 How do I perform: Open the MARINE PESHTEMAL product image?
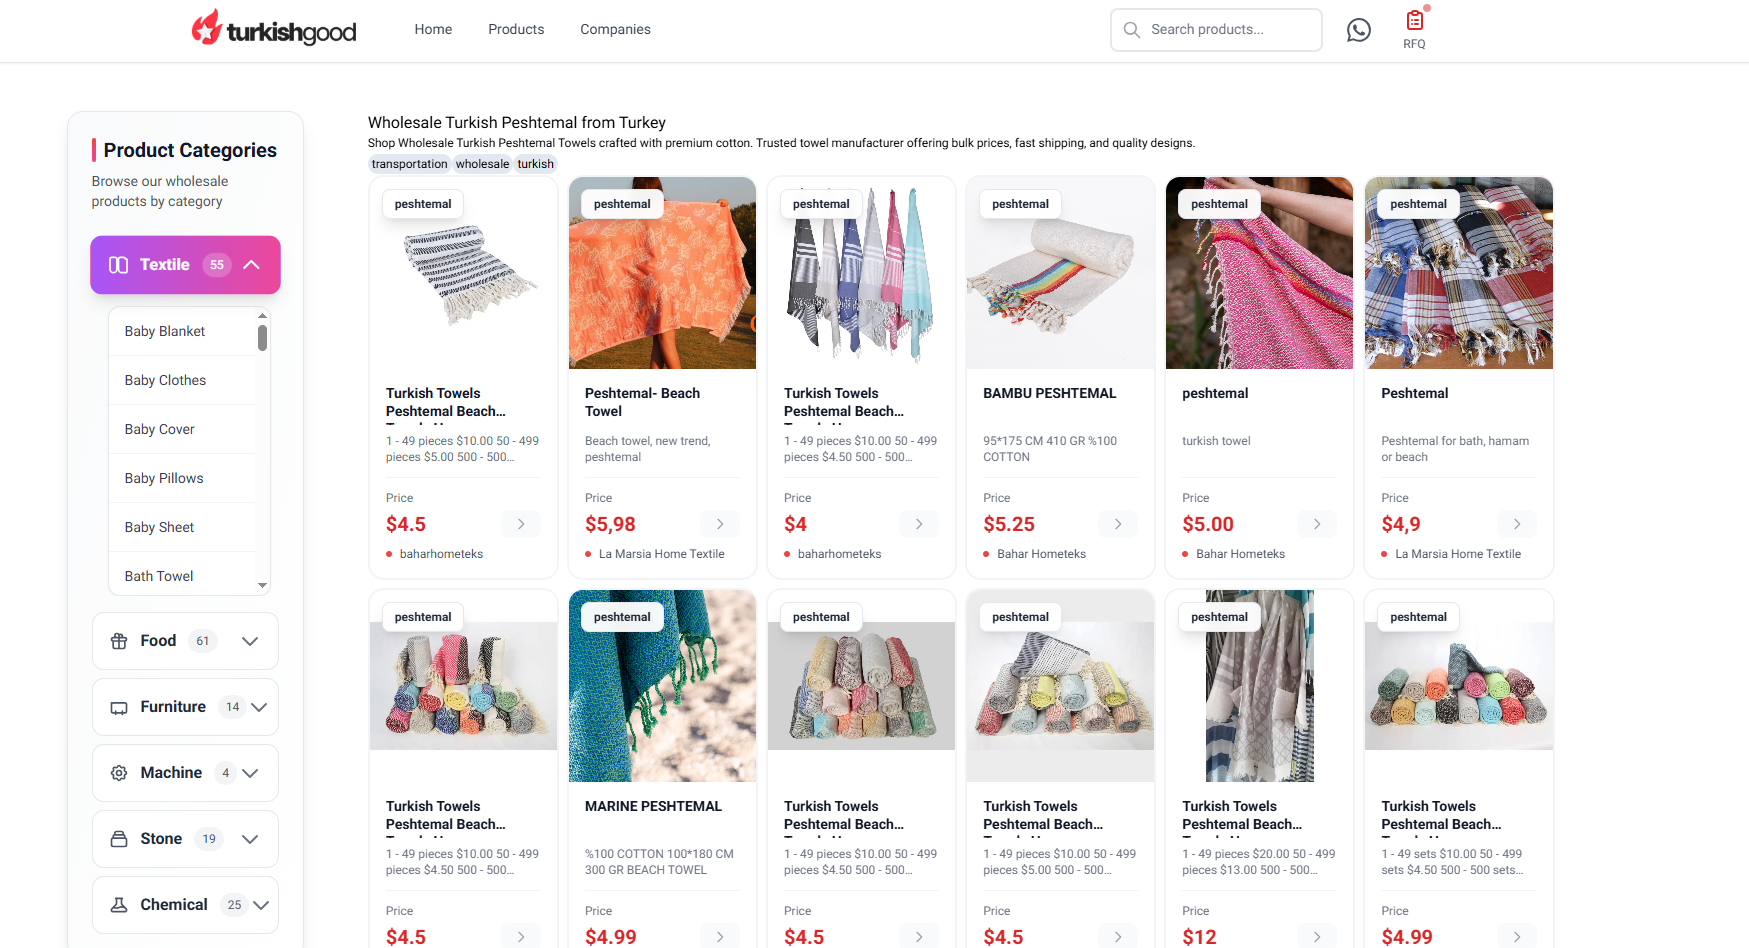(662, 686)
